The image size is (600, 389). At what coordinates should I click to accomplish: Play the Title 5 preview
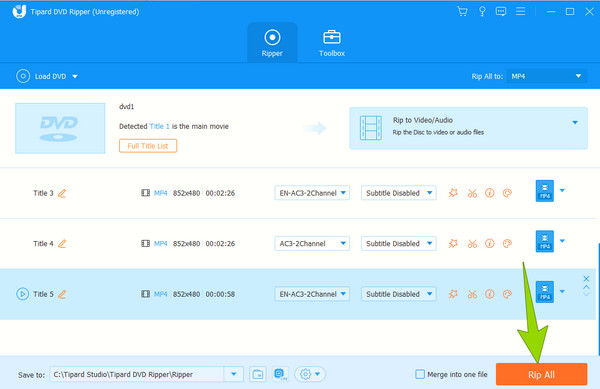[x=22, y=294]
